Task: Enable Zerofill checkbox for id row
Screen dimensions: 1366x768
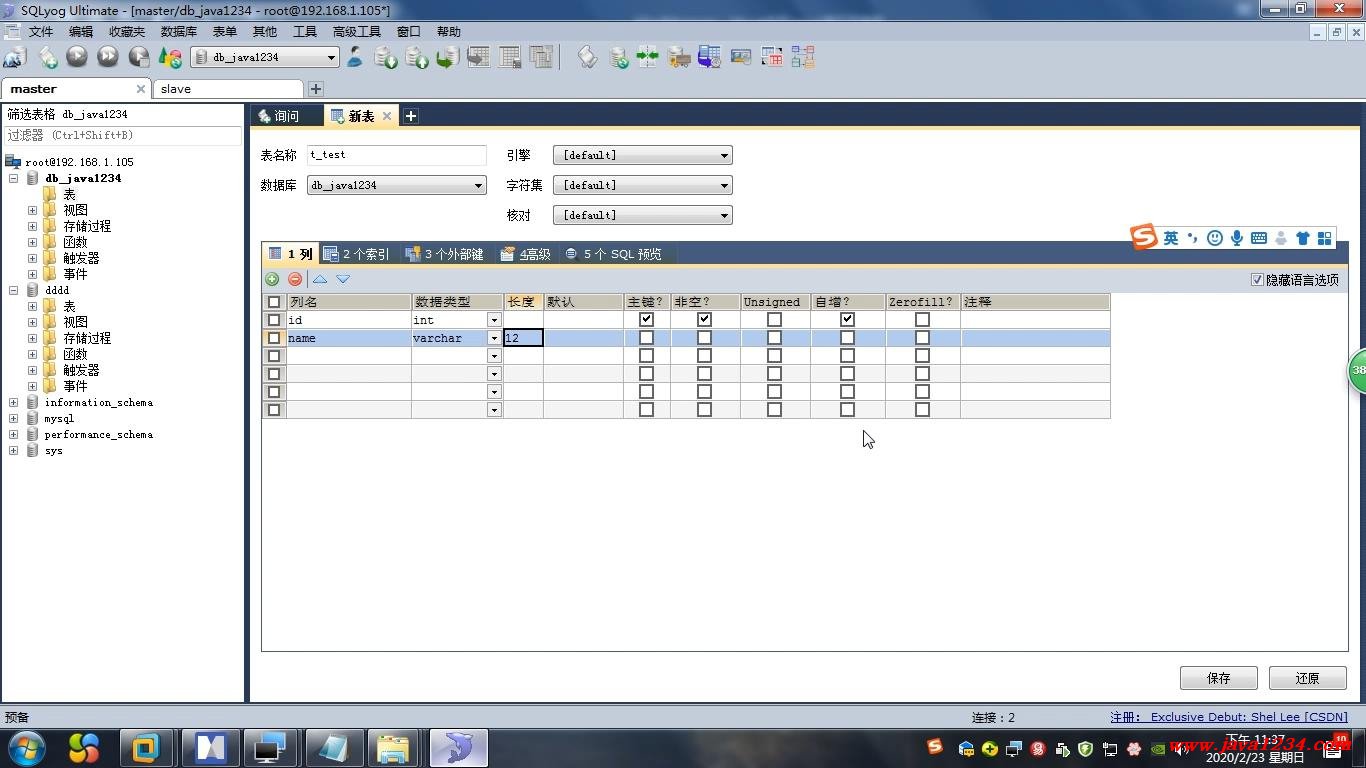Action: (x=922, y=320)
